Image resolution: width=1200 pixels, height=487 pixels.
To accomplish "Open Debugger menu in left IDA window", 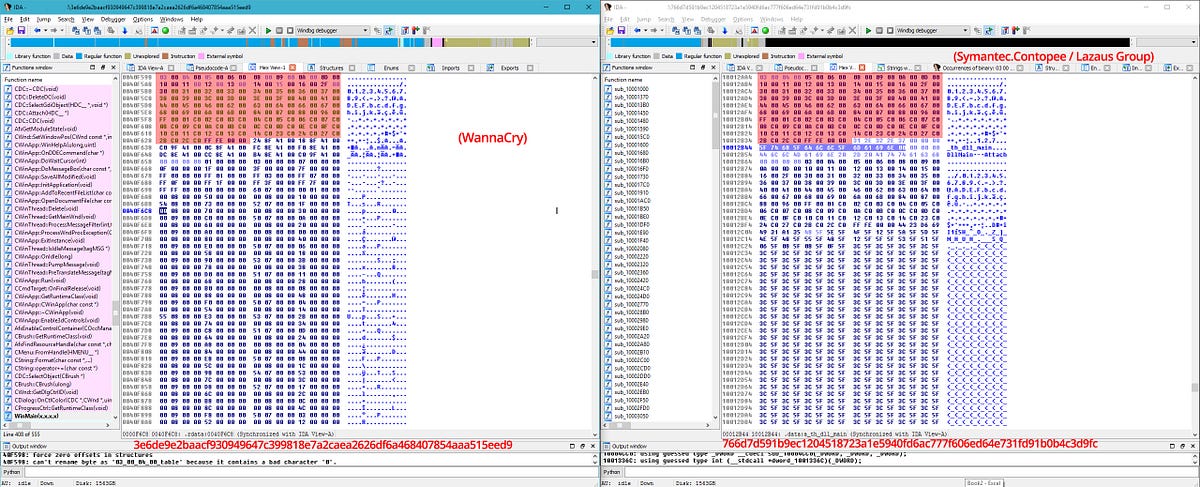I will point(113,19).
